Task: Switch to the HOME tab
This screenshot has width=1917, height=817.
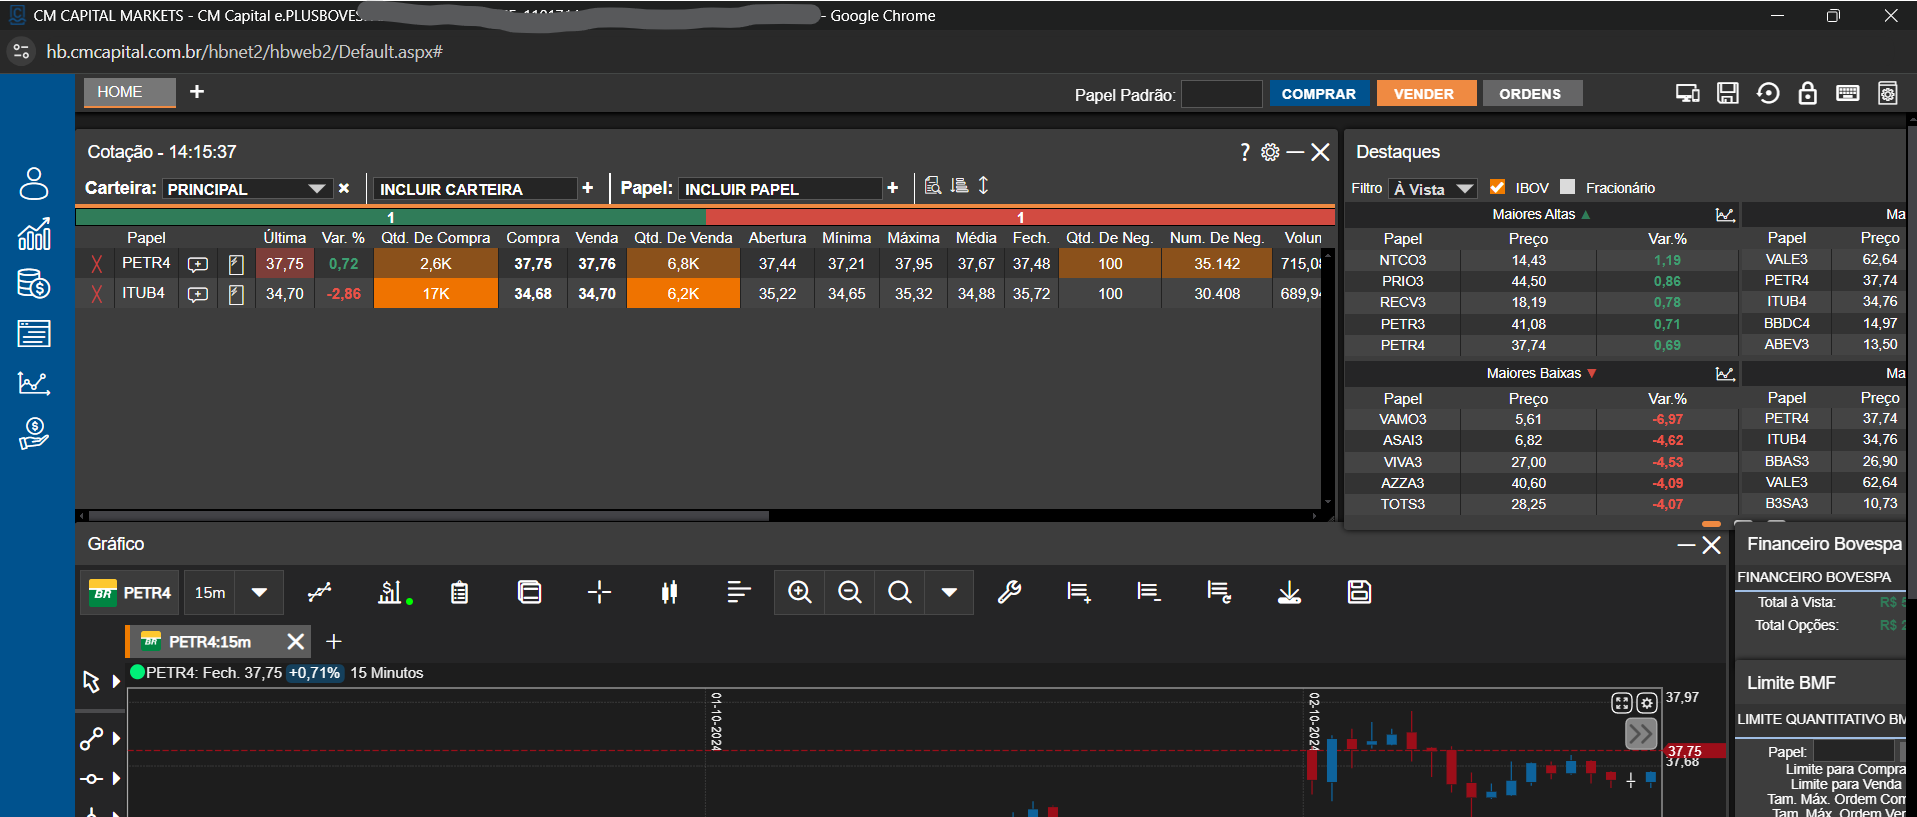Action: (x=129, y=92)
